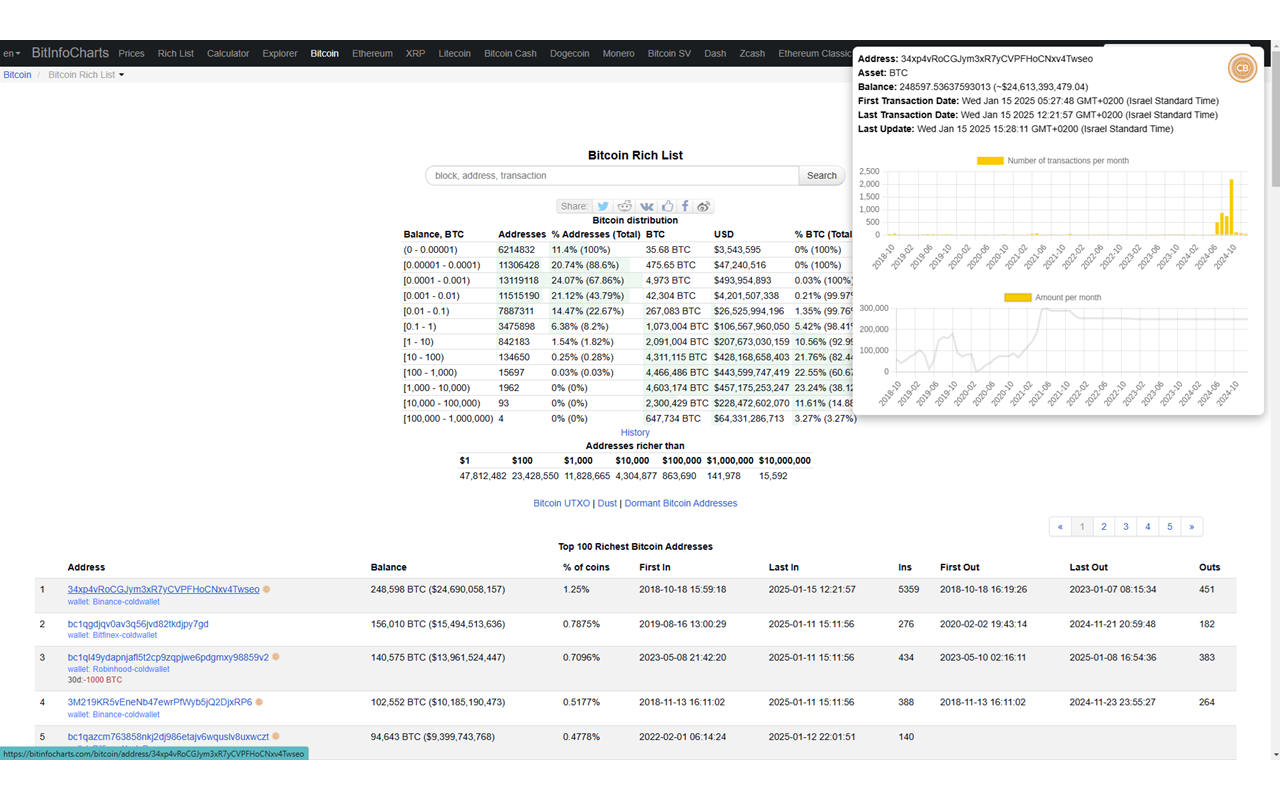Switch to Litecoin in the navbar
The height and width of the screenshot is (800, 1280).
pyautogui.click(x=455, y=54)
